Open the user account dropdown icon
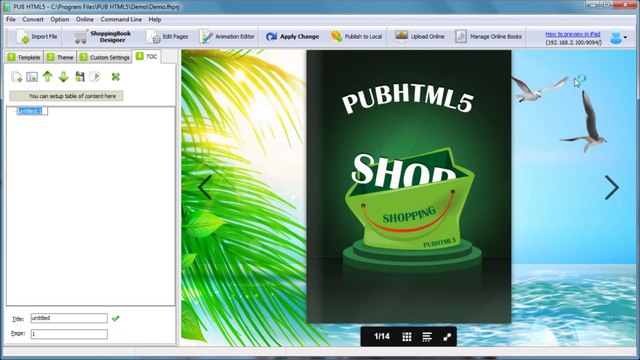 click(x=618, y=38)
